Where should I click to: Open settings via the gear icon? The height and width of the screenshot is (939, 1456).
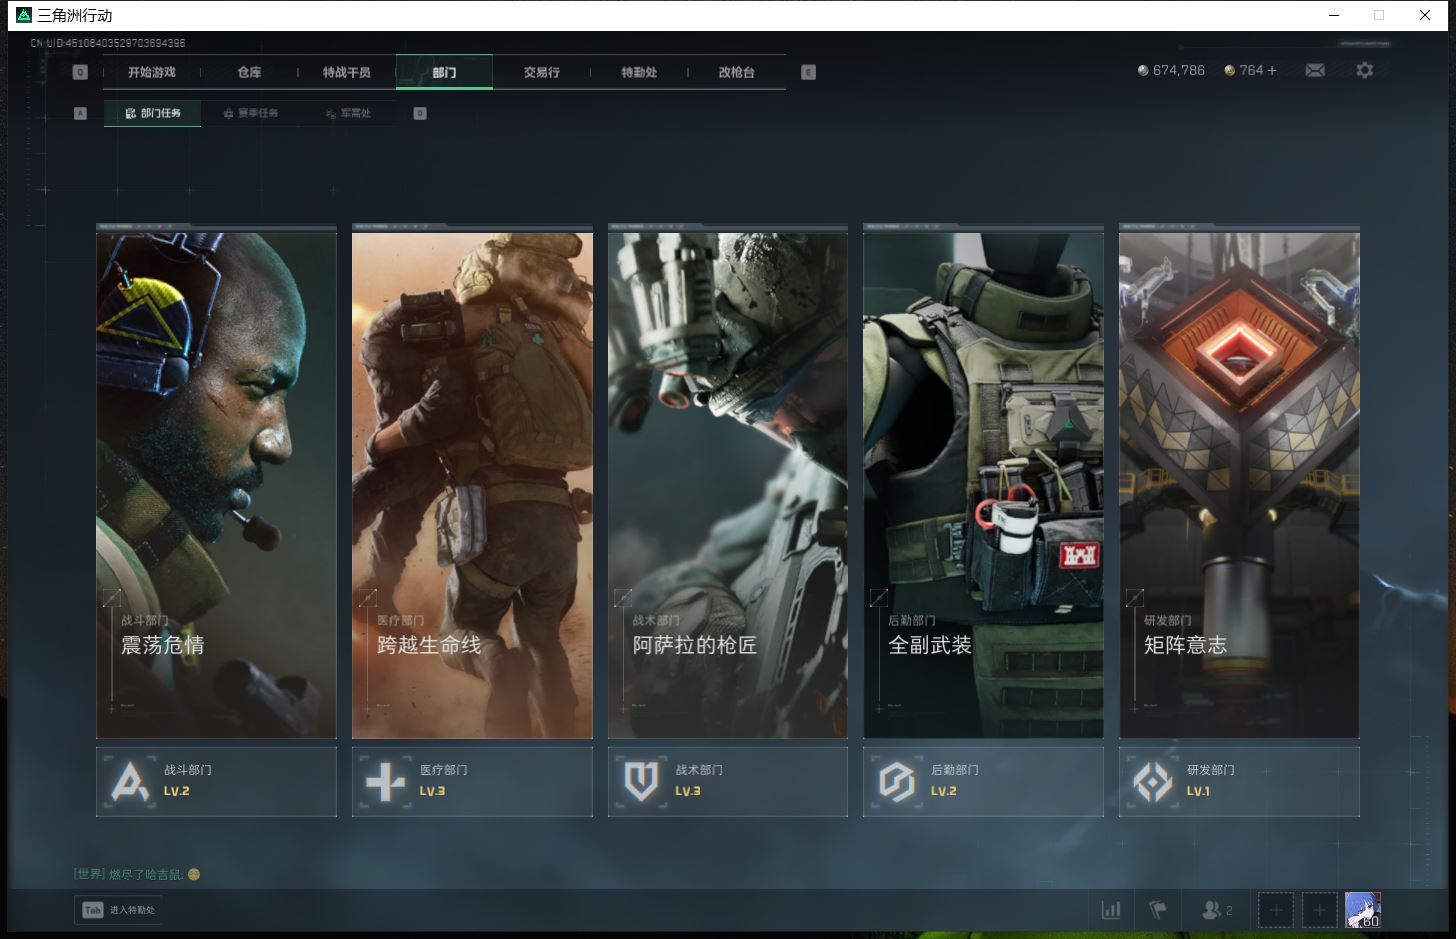[x=1364, y=70]
